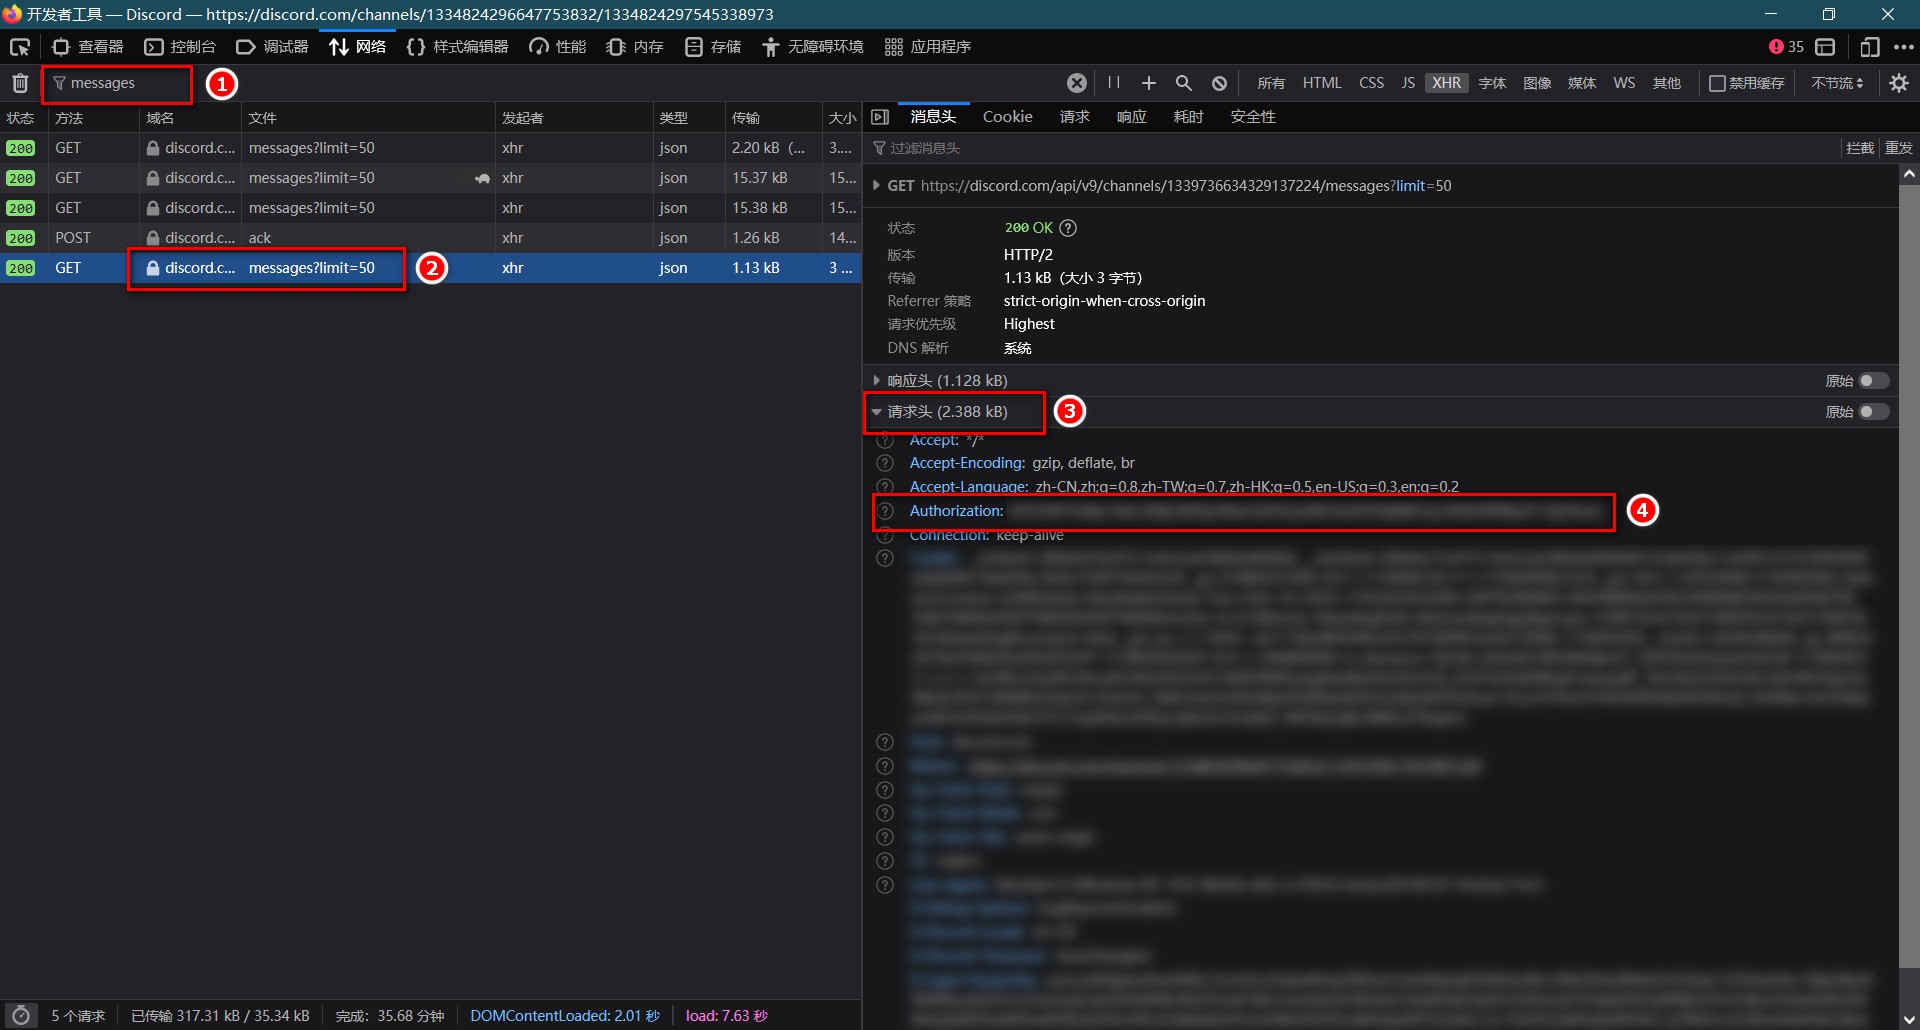Enable the 禁用缓存 checkbox
1920x1030 pixels.
pos(1717,83)
